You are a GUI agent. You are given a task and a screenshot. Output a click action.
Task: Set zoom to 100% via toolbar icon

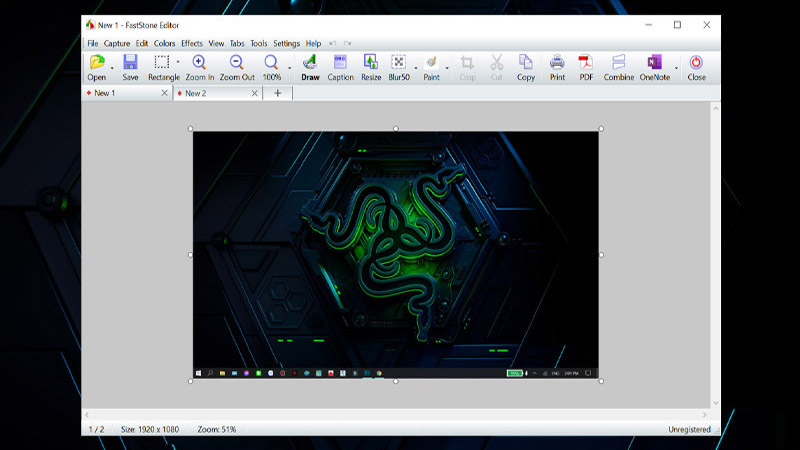[x=271, y=62]
